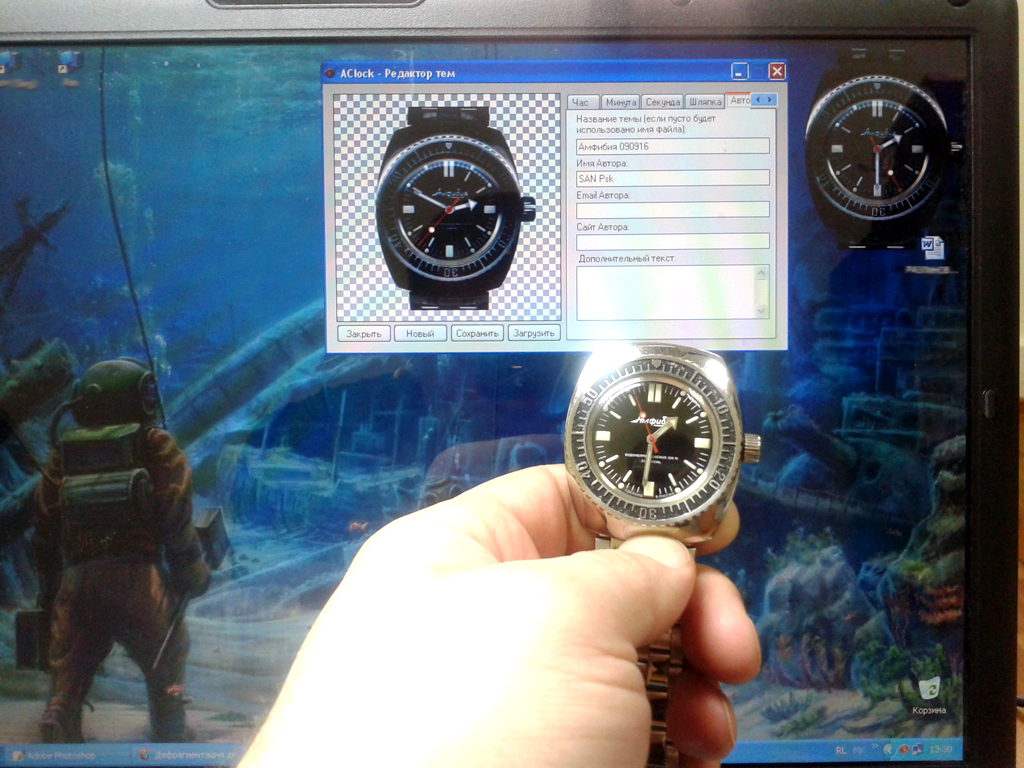Screen dimensions: 1024x768
Task: Open the network connection tray icon
Action: click(918, 750)
